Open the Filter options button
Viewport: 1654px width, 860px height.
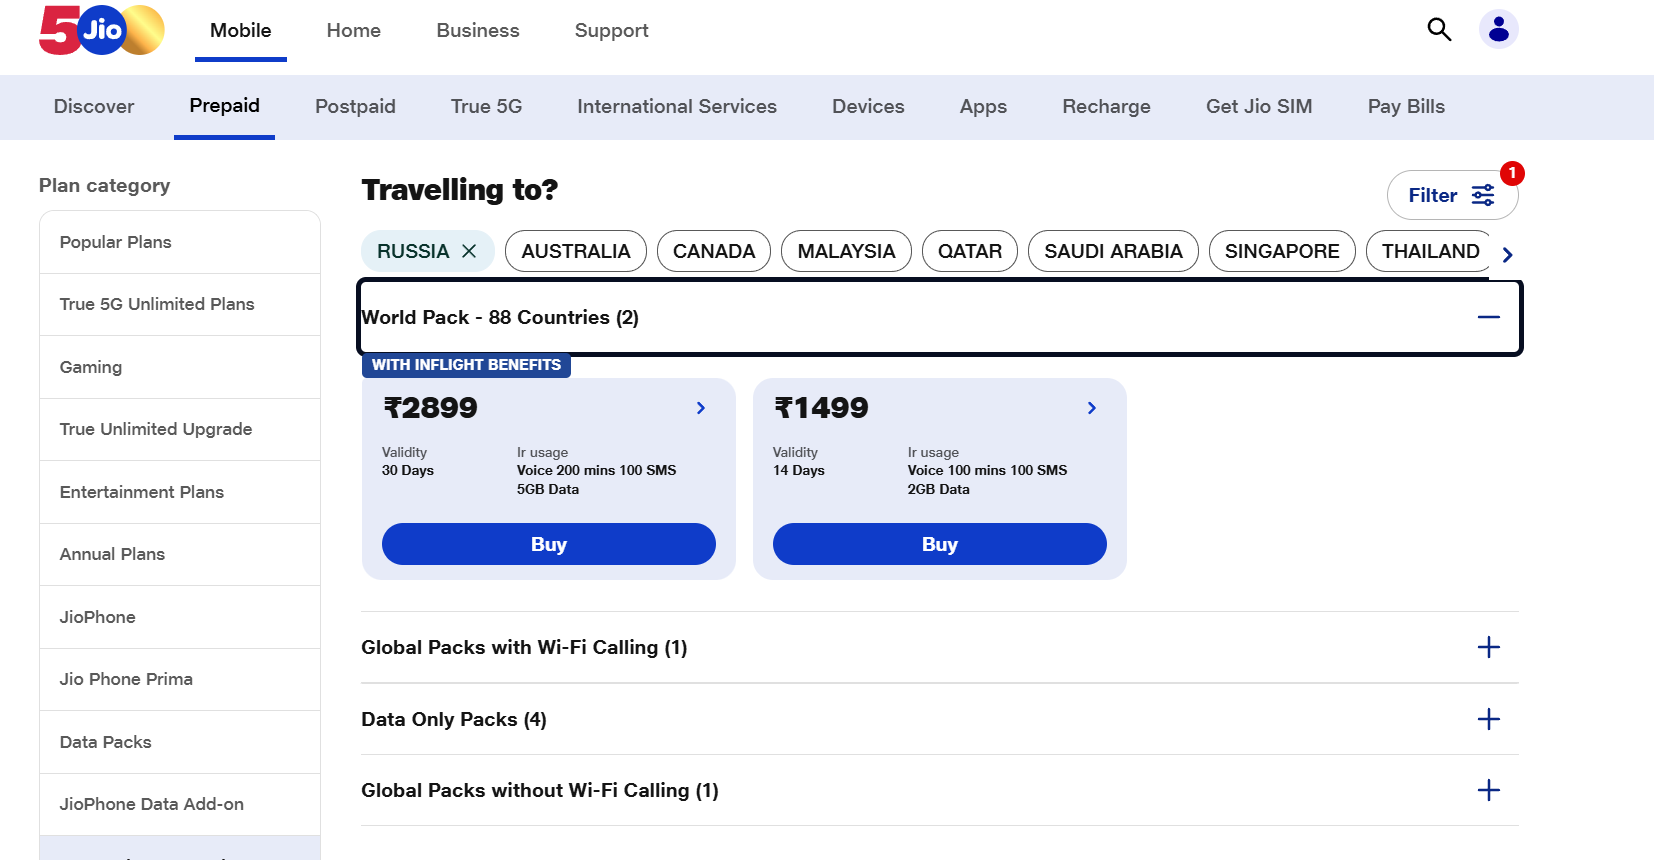(1451, 195)
